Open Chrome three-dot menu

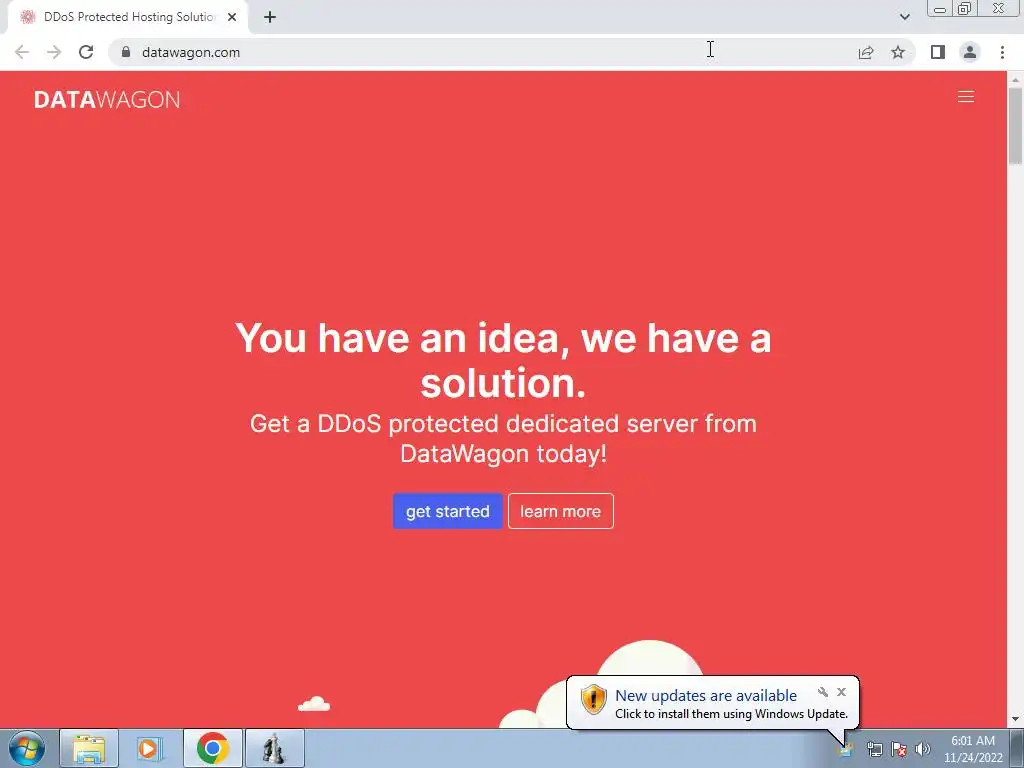1002,52
